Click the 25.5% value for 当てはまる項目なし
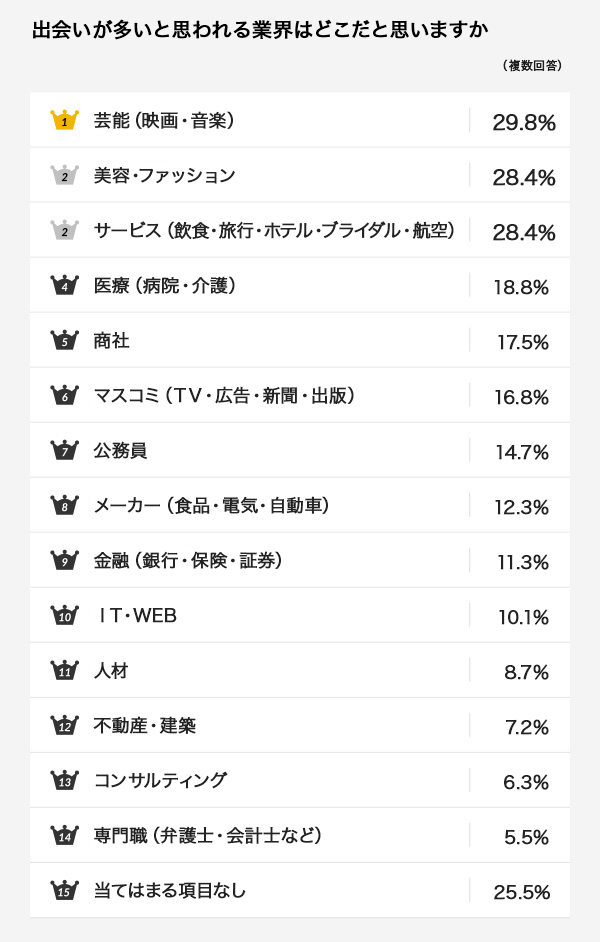This screenshot has height=942, width=600. (x=521, y=892)
